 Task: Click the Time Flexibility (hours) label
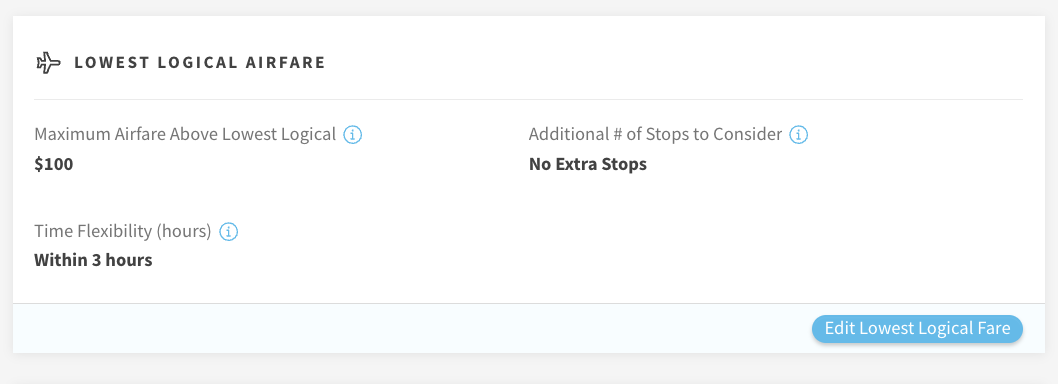click(123, 231)
